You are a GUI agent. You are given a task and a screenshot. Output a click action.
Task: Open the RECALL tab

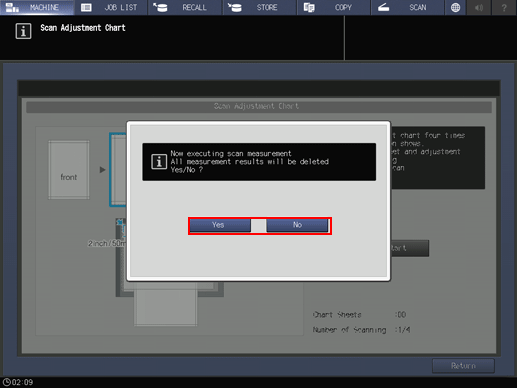click(x=185, y=7)
